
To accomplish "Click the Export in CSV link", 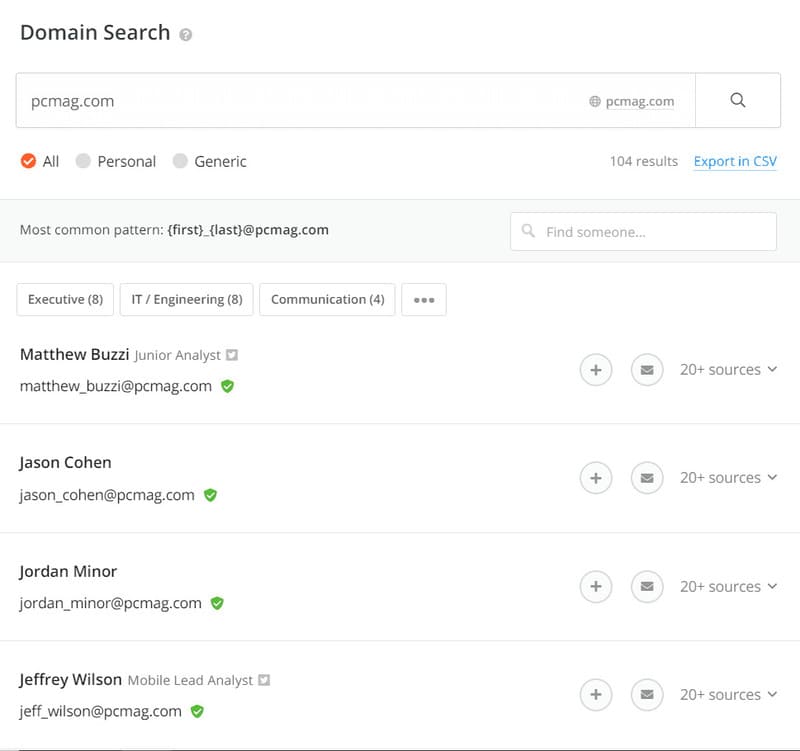I will tap(735, 161).
